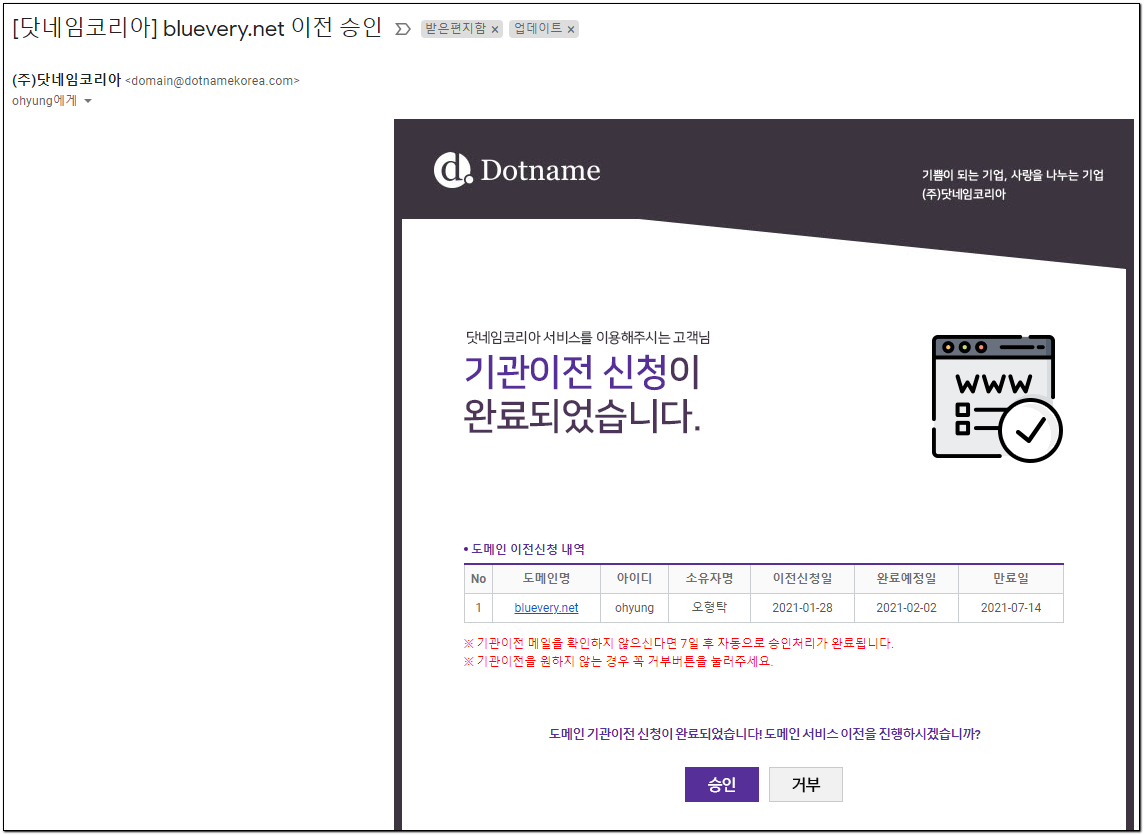Click the slogan 기쁨이 되는 기업 text

1013,175
